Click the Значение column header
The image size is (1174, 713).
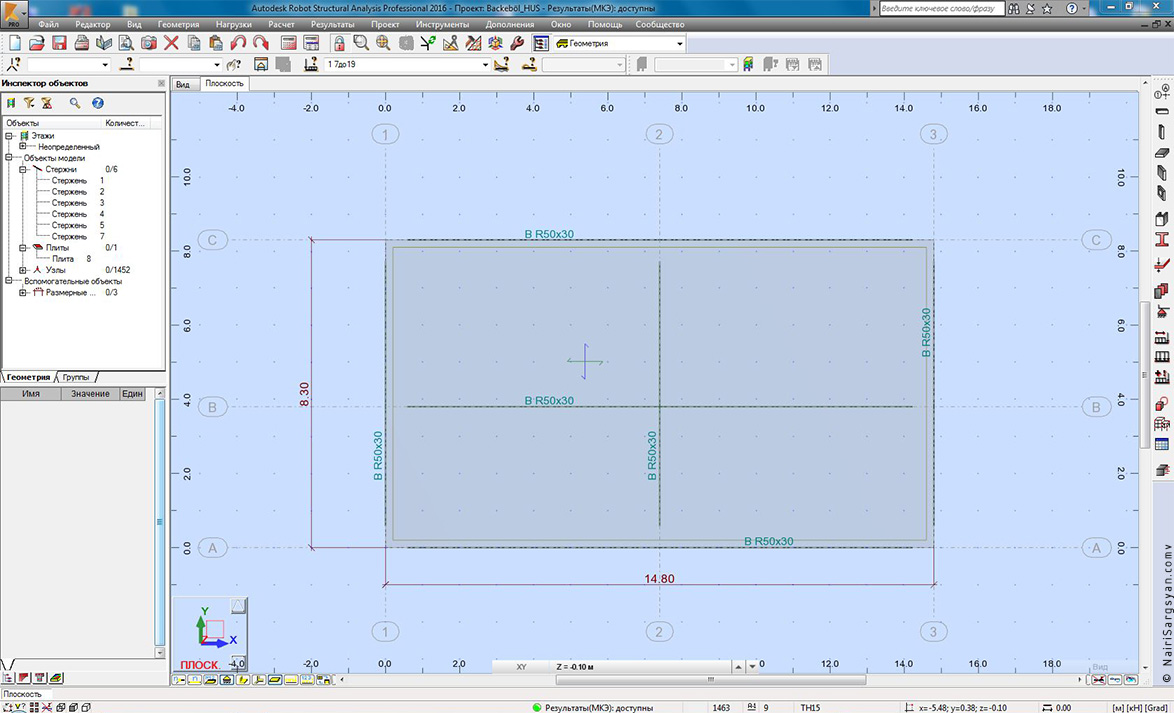pyautogui.click(x=90, y=394)
